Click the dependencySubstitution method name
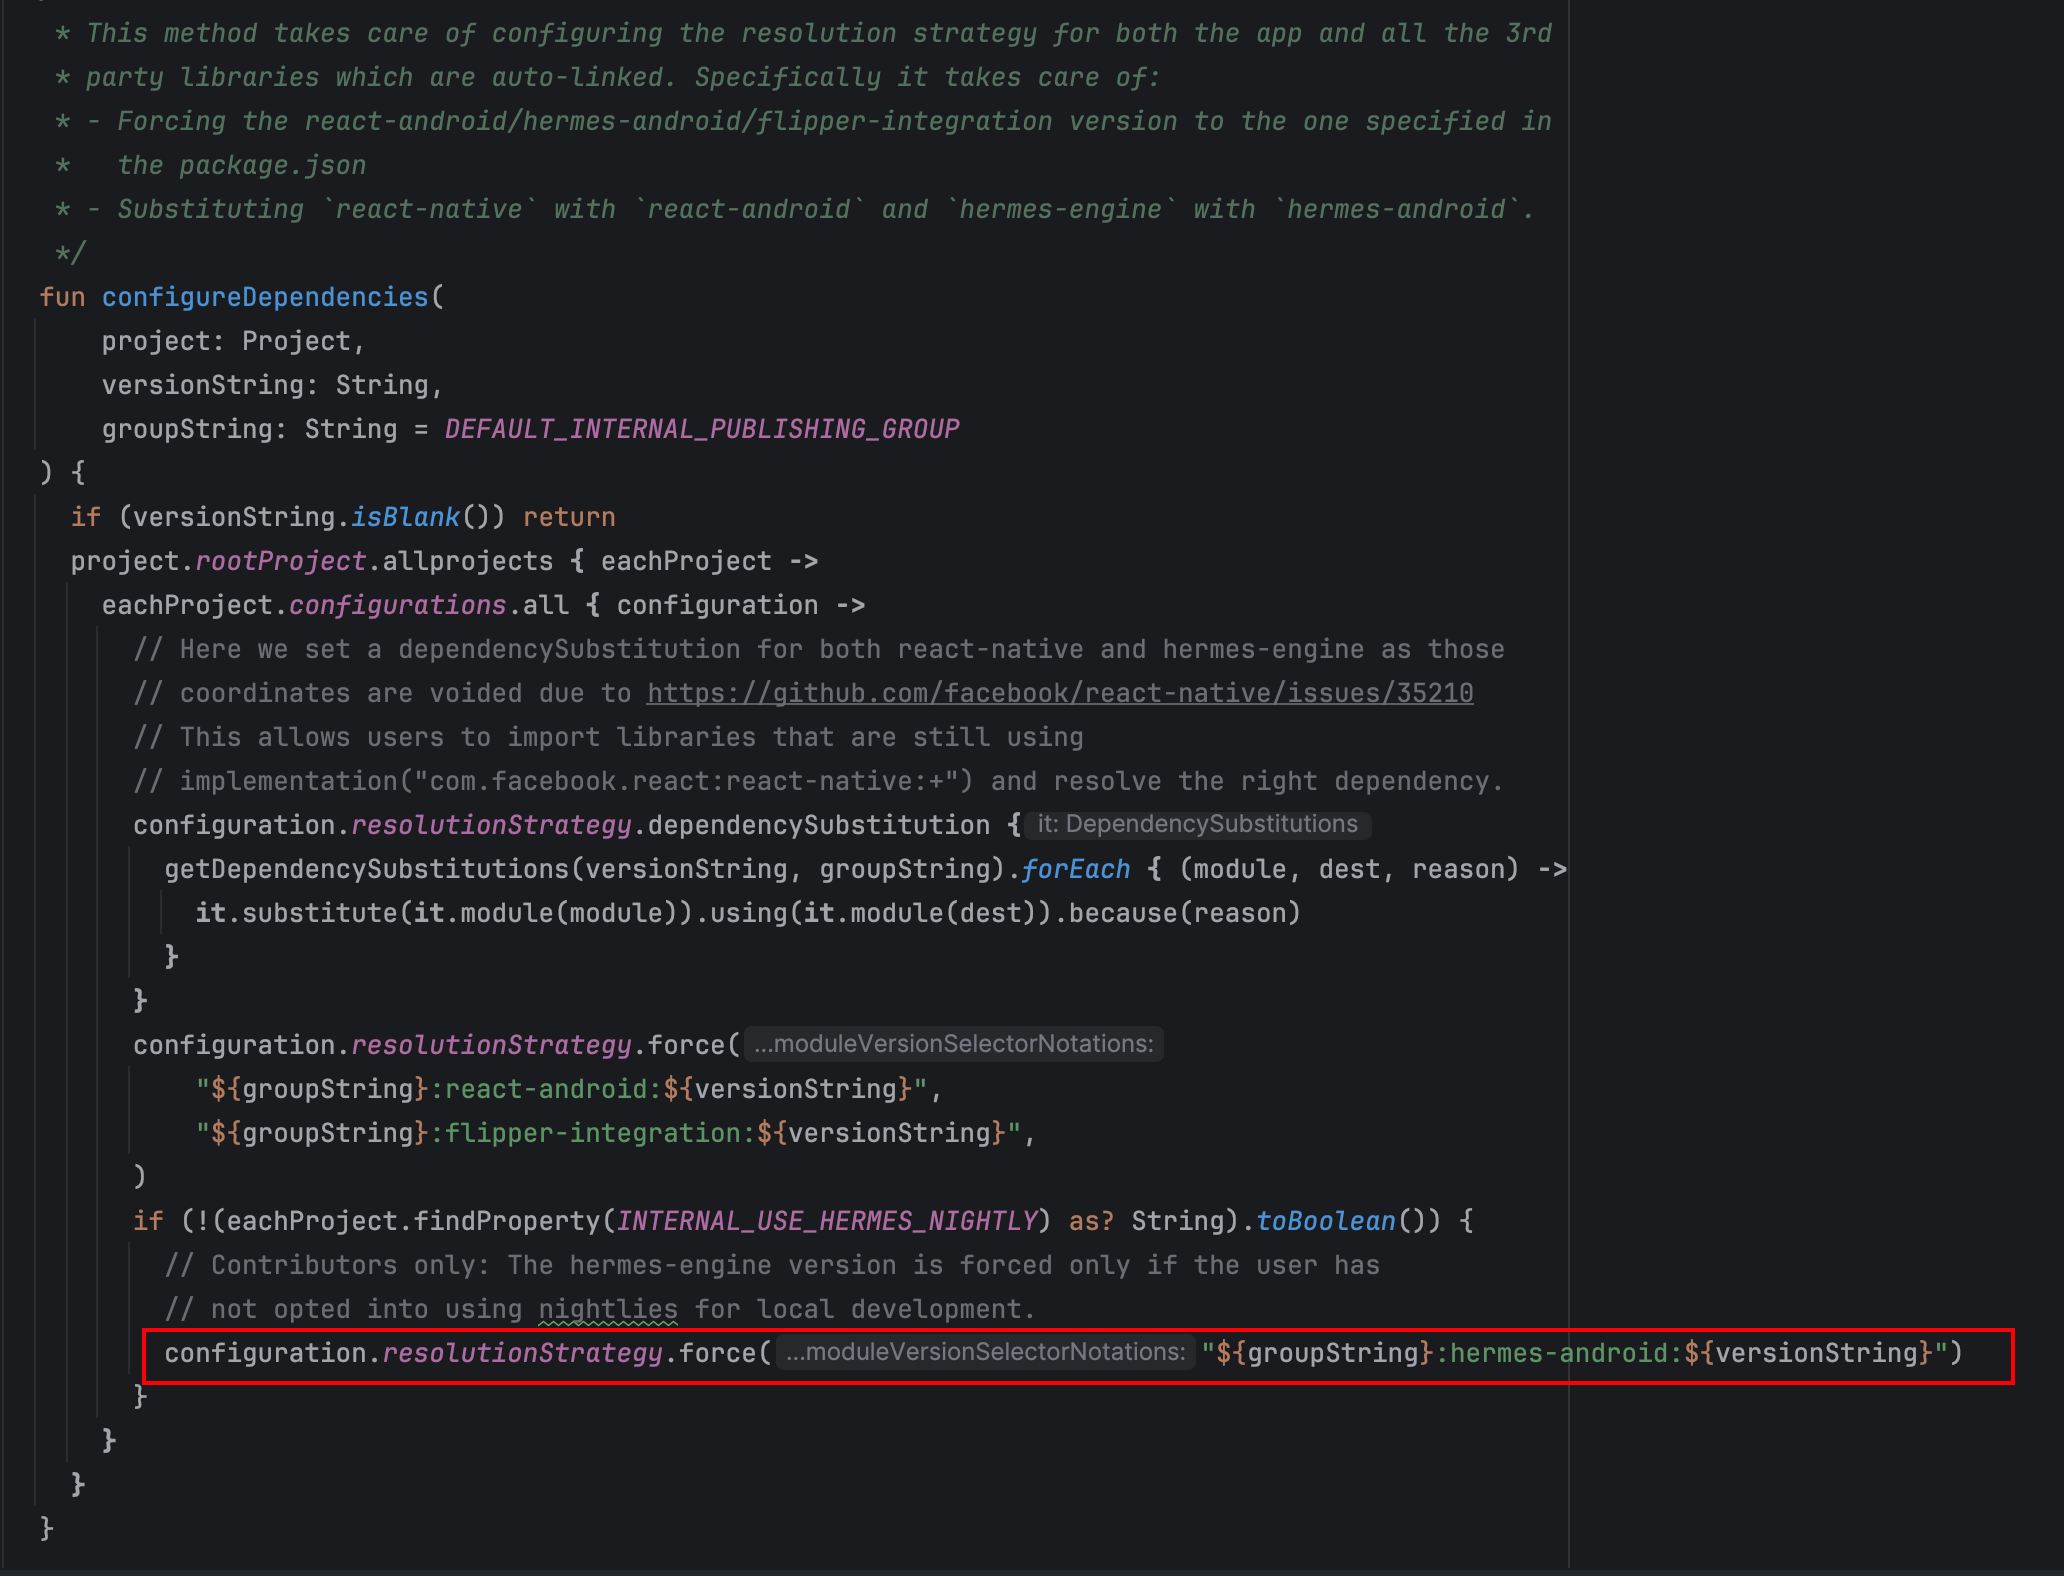This screenshot has height=1576, width=2064. pos(818,825)
